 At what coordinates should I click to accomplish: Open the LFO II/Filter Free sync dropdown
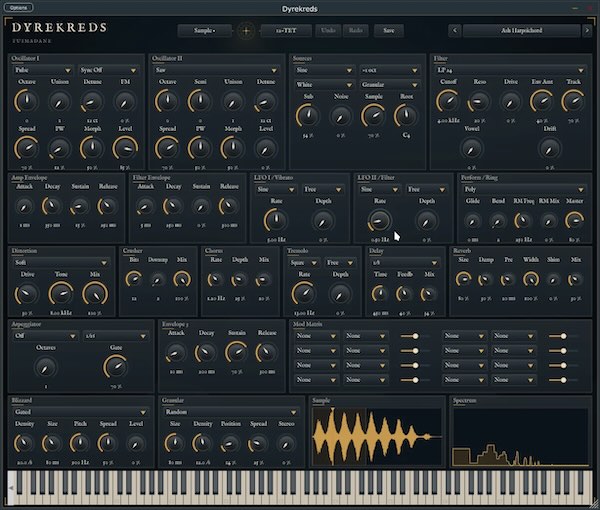[426, 189]
